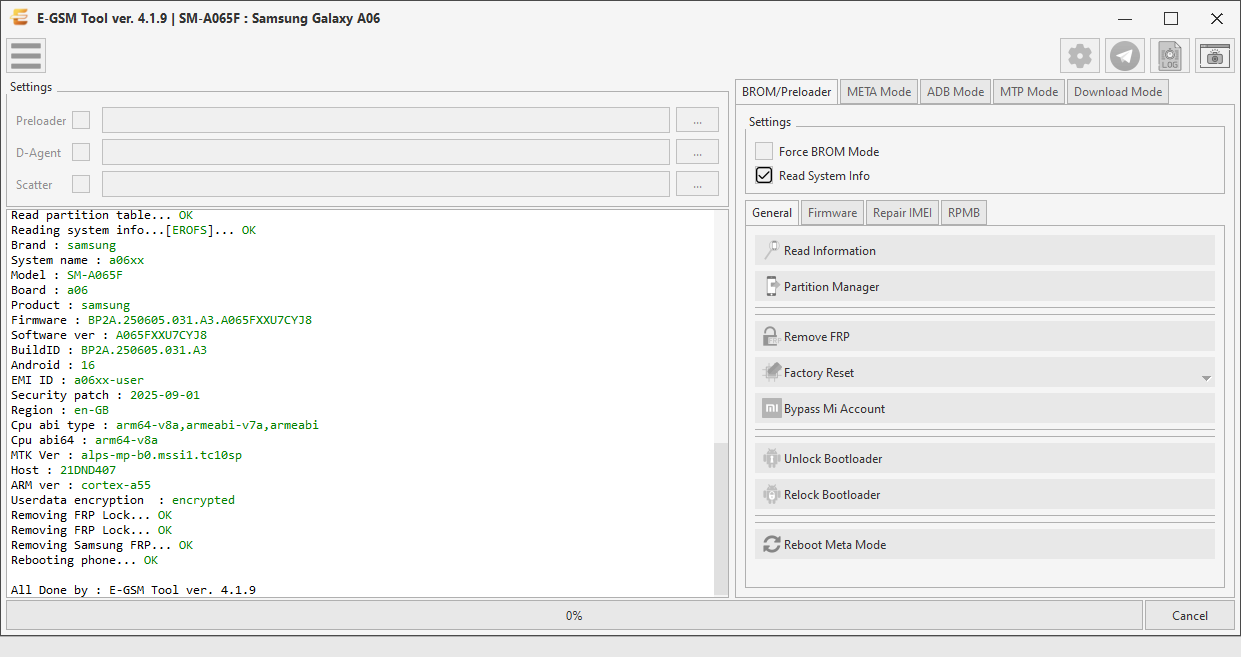Screen dimensions: 1241x657
Task: Click Partition Manager button
Action: click(x=985, y=286)
